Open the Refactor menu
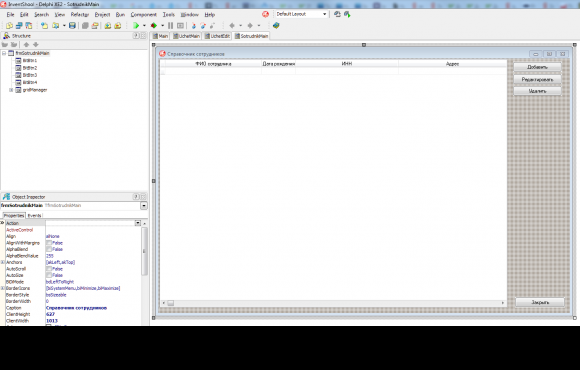The image size is (580, 370). click(80, 14)
